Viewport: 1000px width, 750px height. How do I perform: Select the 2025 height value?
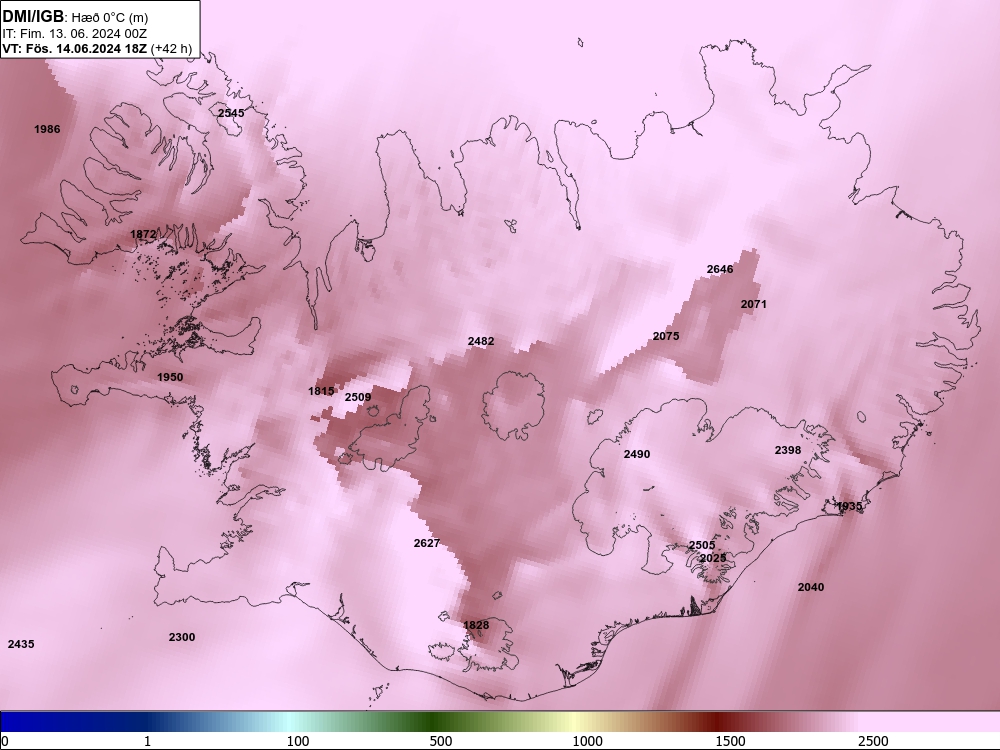[x=713, y=558]
